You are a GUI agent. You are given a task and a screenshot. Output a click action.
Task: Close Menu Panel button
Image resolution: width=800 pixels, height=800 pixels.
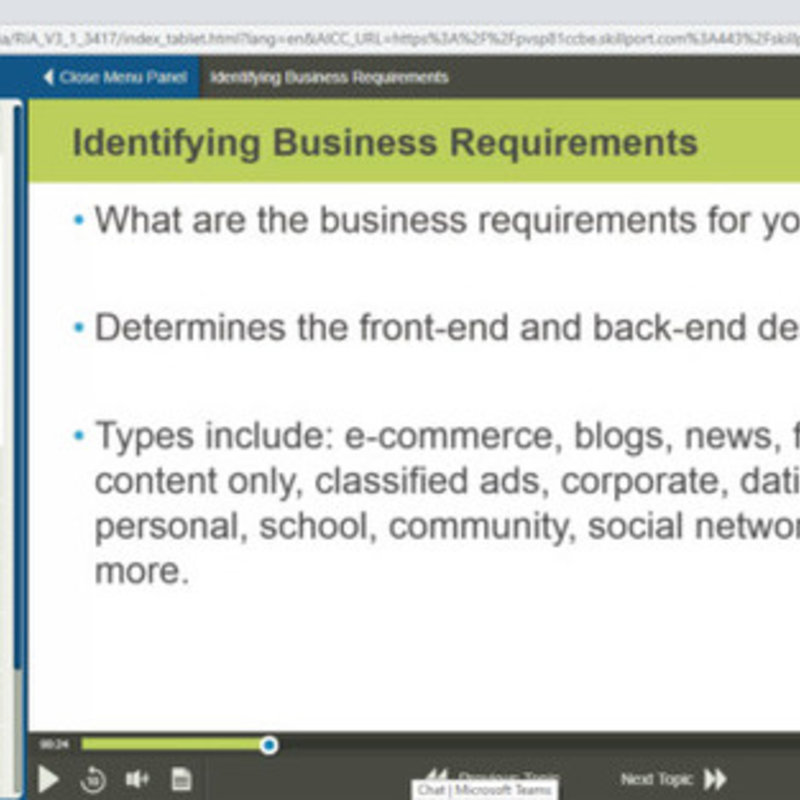115,77
